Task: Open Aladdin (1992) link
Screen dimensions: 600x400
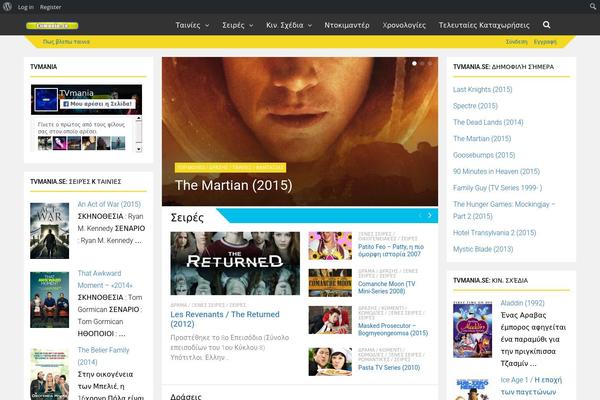Action: pos(522,303)
